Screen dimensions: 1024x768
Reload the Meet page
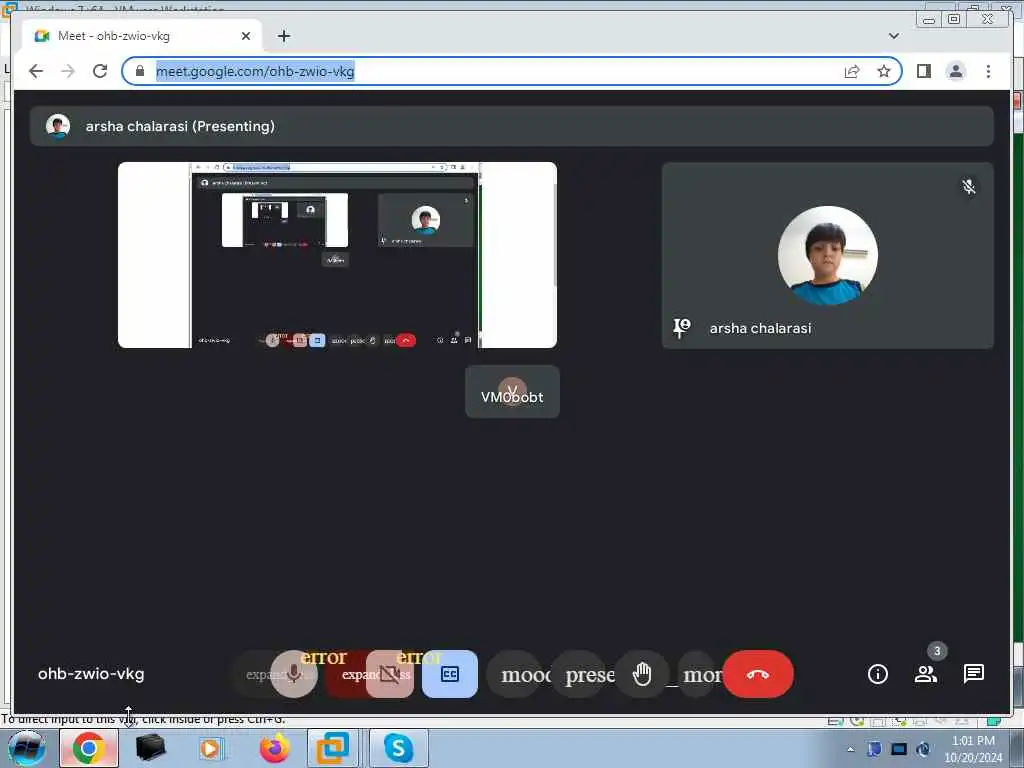tap(100, 71)
